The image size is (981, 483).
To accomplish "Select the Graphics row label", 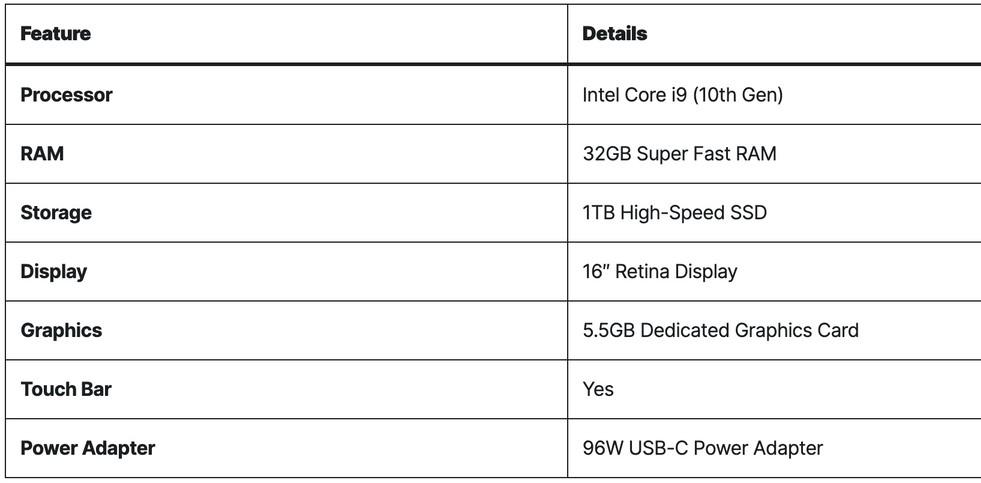I will (x=61, y=330).
